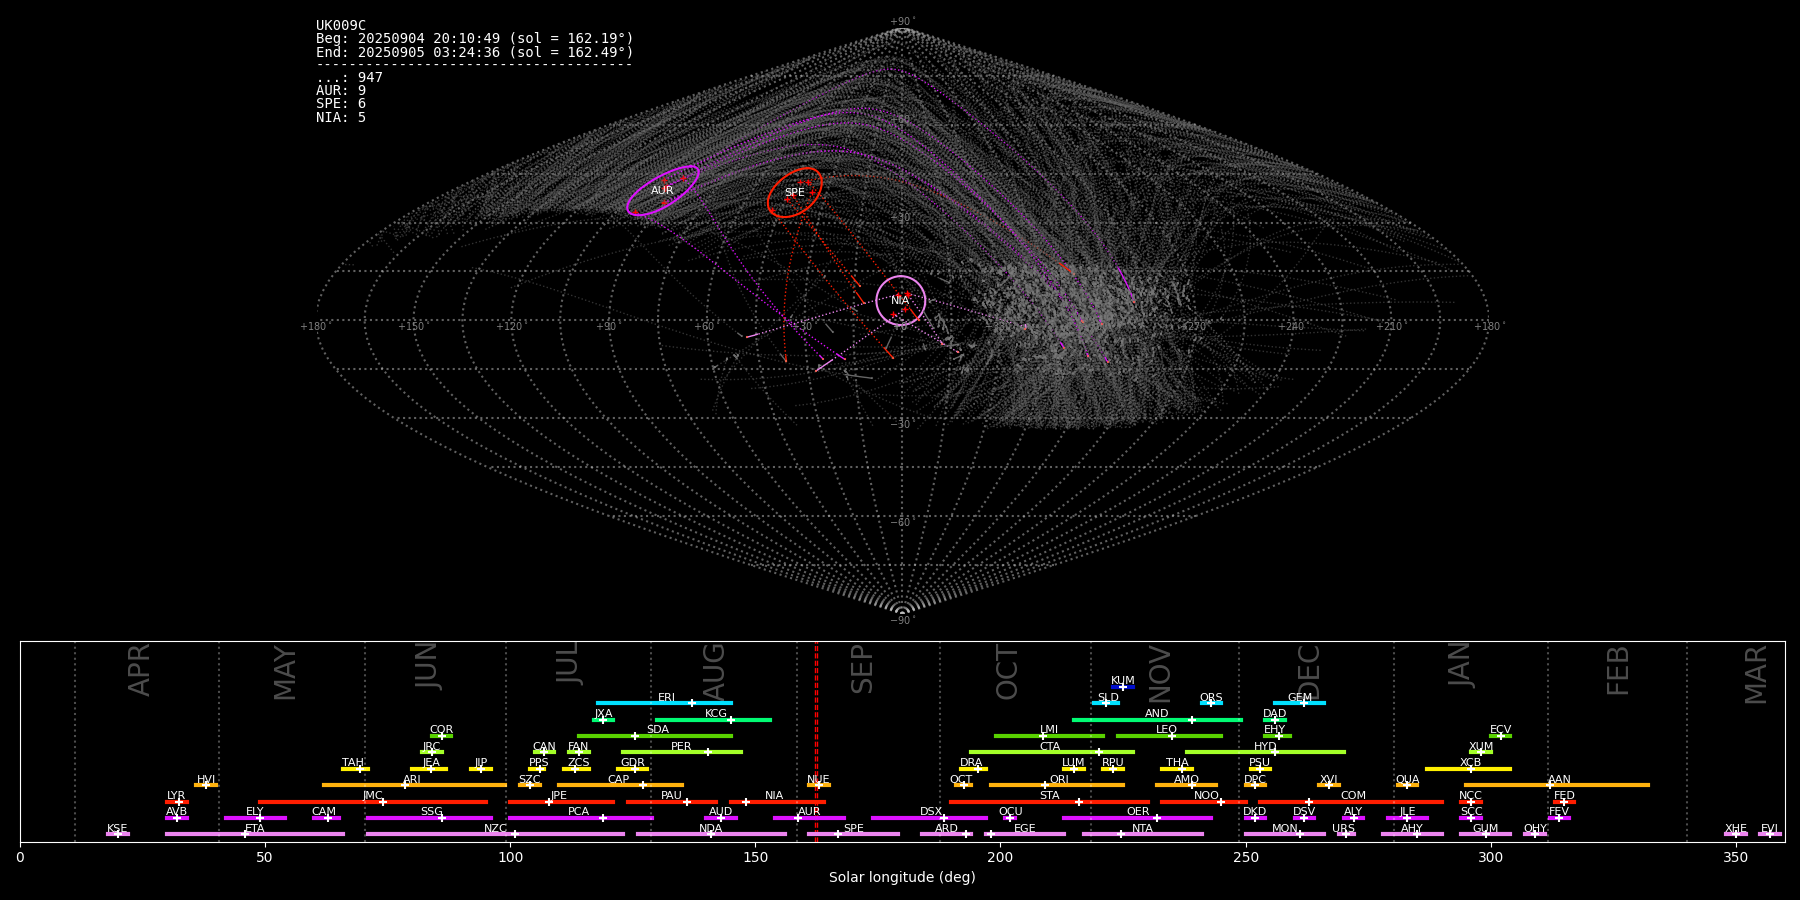Viewport: 1800px width, 900px height.
Task: Click the NOV month label in the timeline
Action: click(x=1159, y=675)
